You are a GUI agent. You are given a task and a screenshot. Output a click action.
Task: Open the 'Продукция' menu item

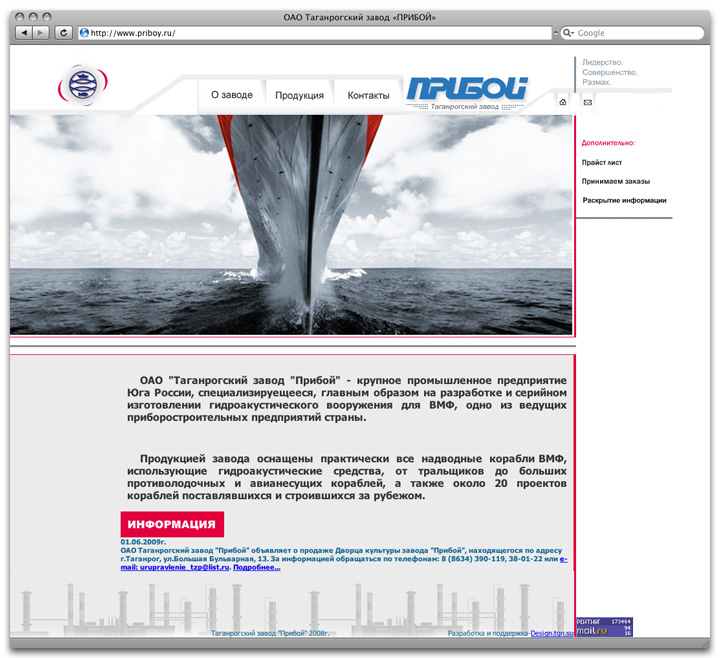pyautogui.click(x=299, y=95)
